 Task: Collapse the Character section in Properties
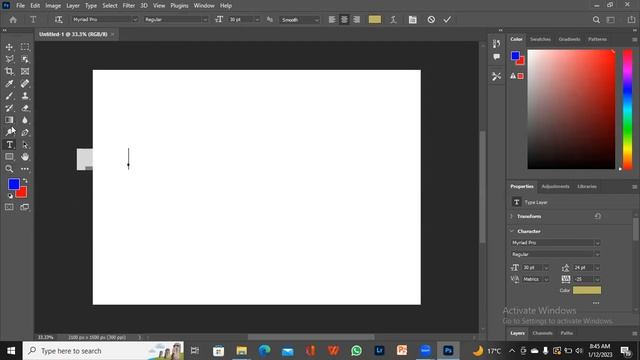(511, 231)
